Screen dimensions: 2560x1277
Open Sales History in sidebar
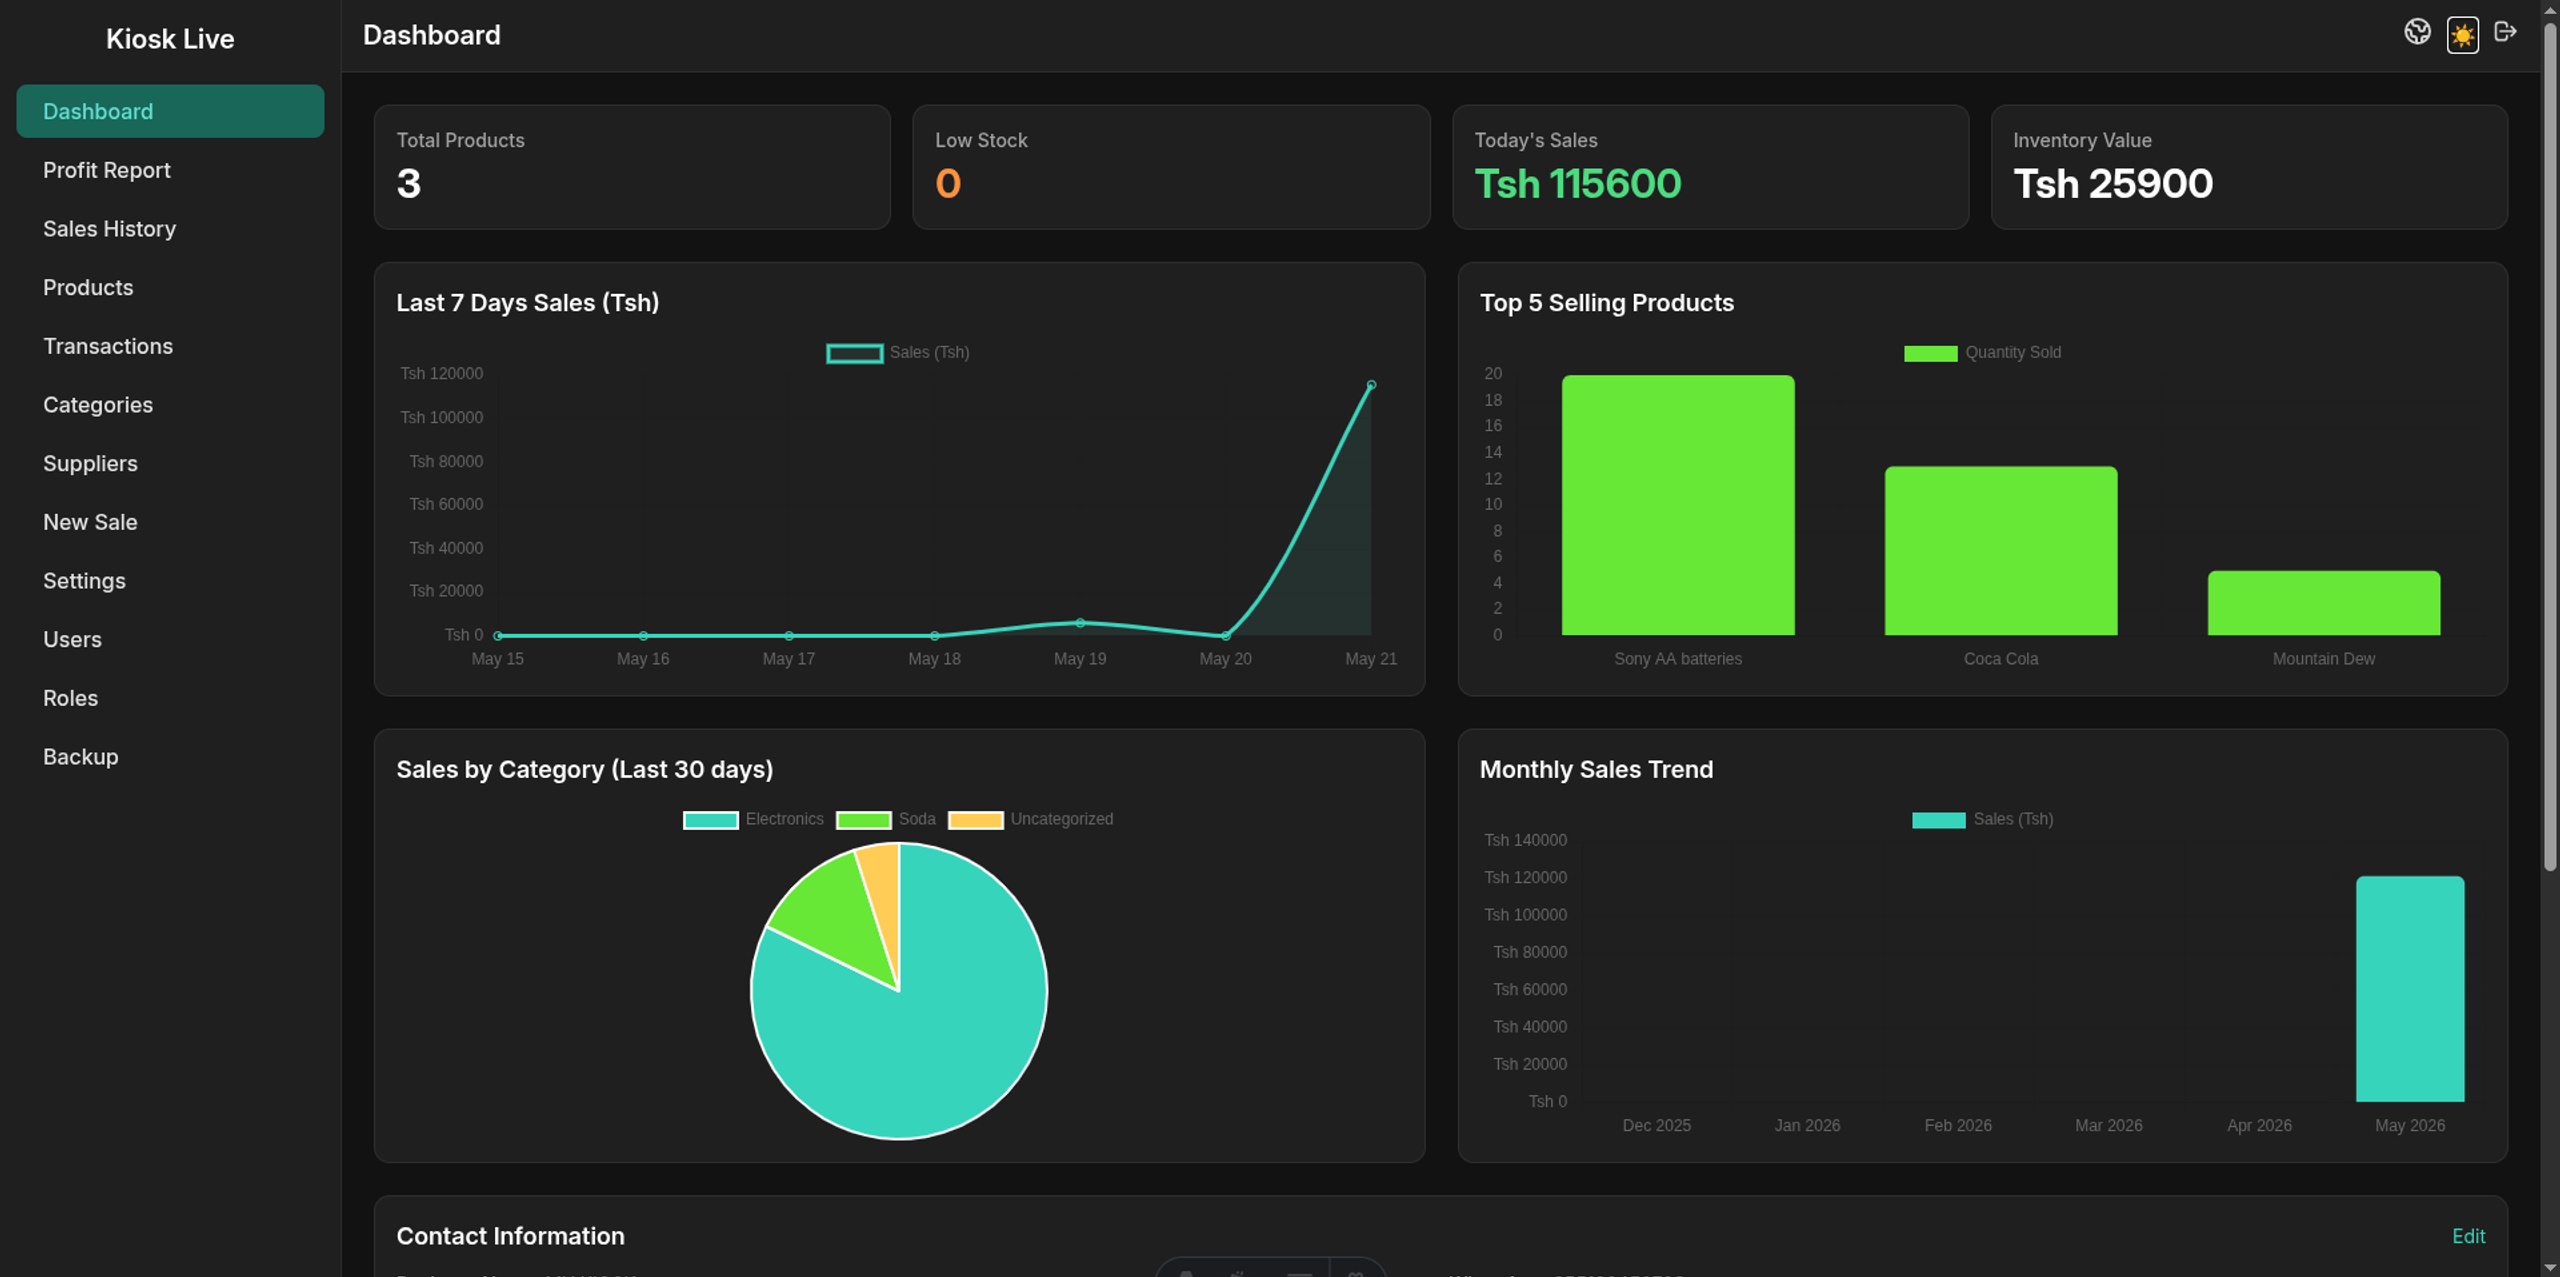click(170, 229)
